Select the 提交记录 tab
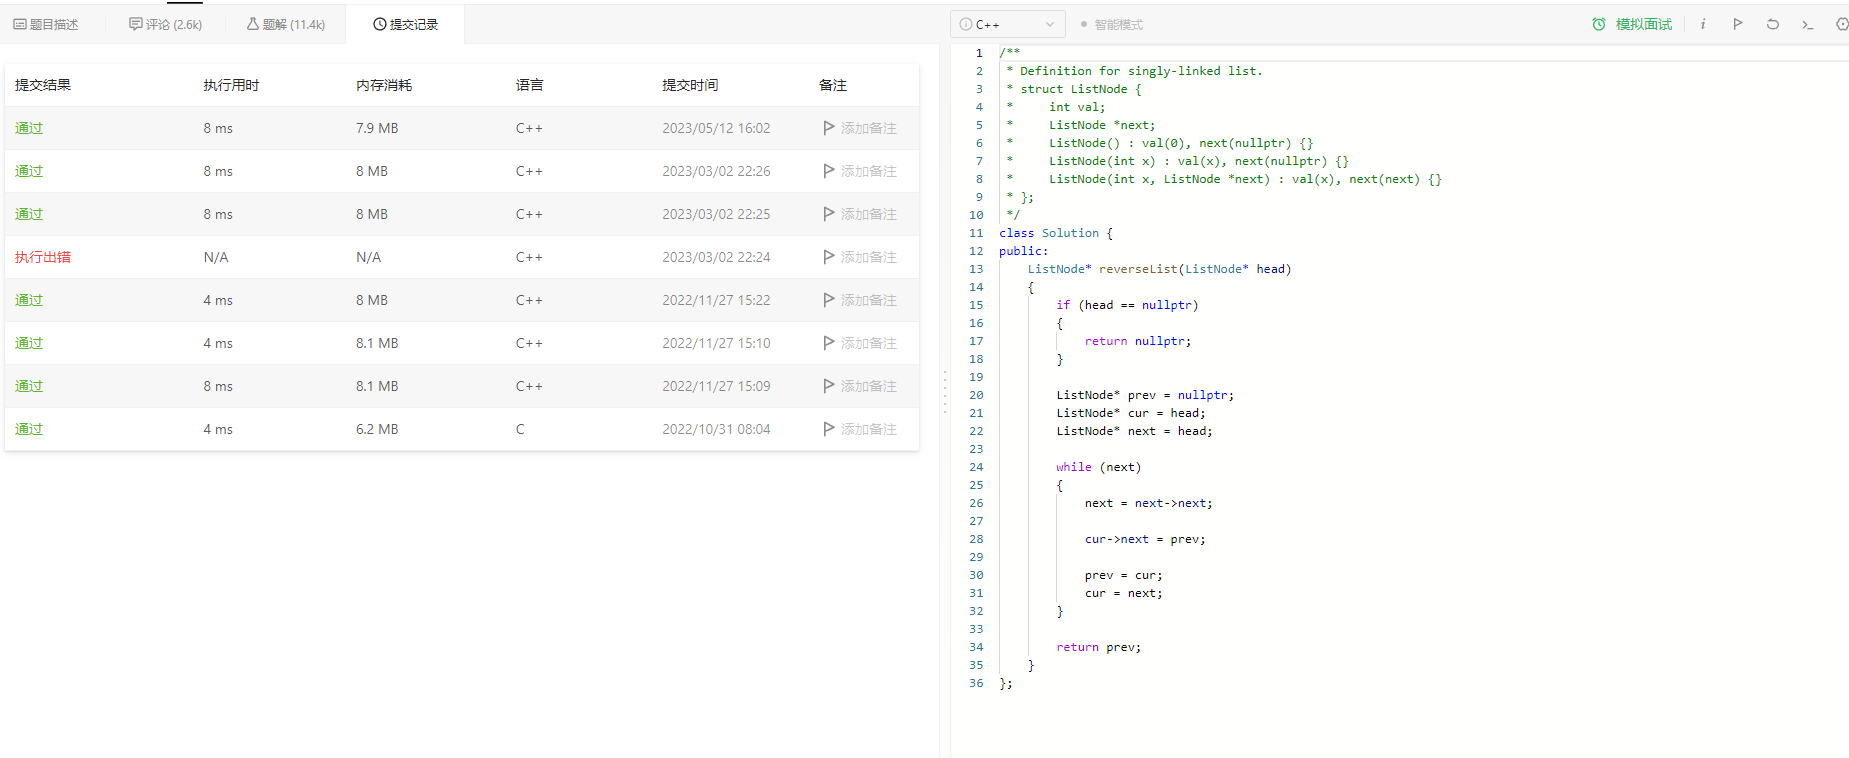Viewport: 1849px width, 758px height. (406, 24)
